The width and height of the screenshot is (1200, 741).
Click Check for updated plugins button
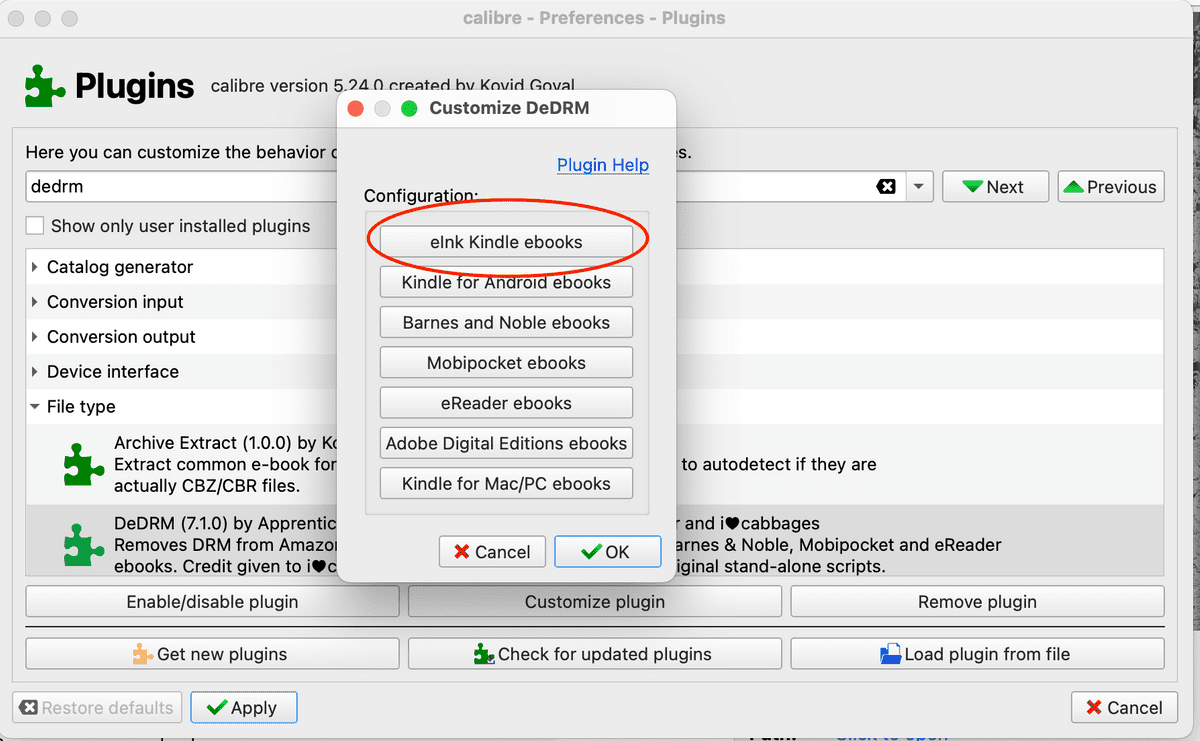(x=595, y=654)
